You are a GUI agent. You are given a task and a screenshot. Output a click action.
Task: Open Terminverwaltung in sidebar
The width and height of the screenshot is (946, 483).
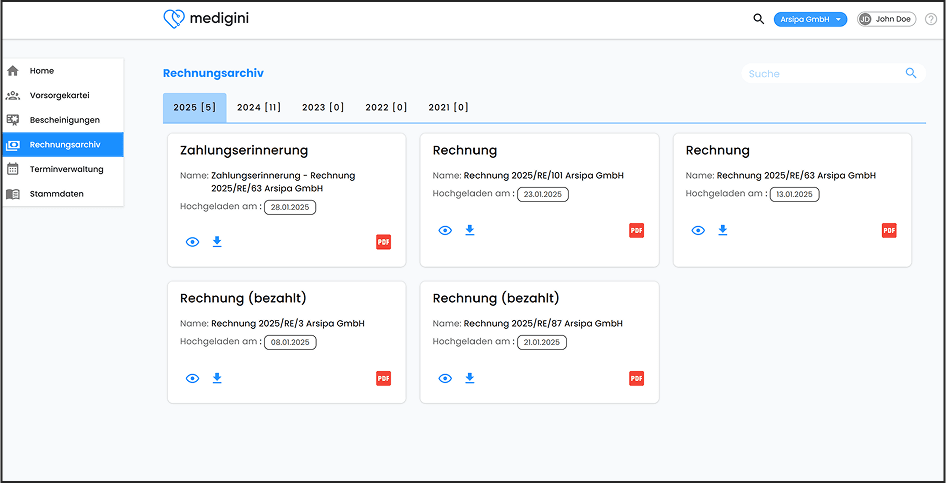coord(63,169)
